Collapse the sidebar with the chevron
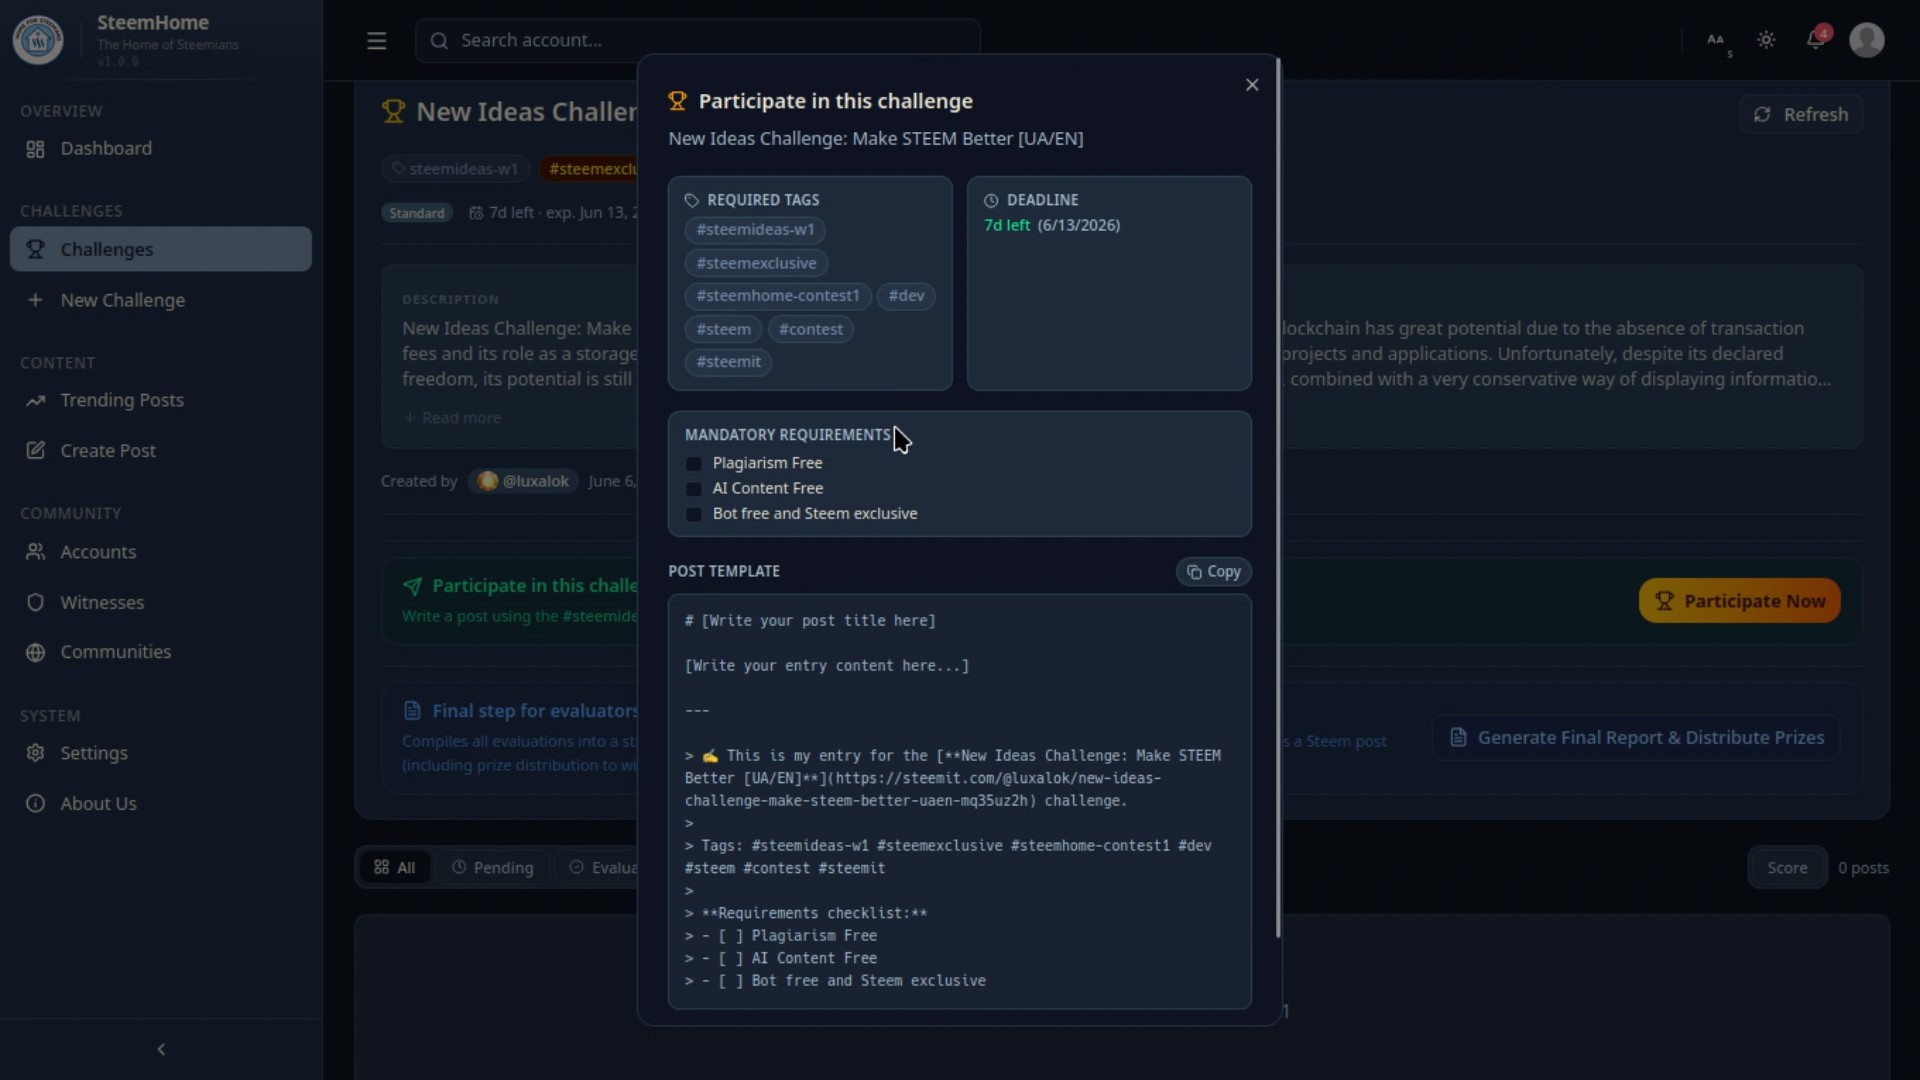1920x1080 pixels. (x=161, y=1049)
